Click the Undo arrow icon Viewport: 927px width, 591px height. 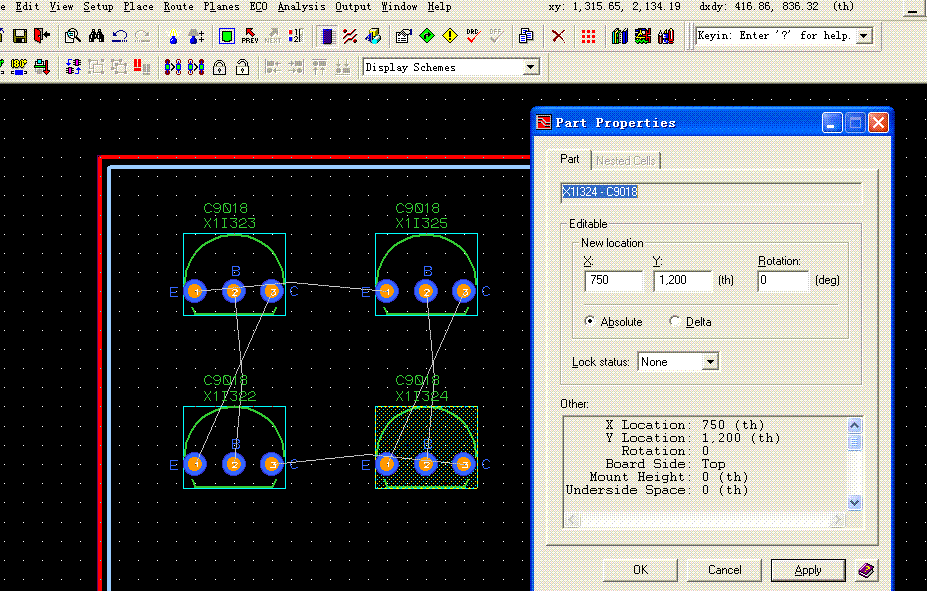tap(119, 36)
